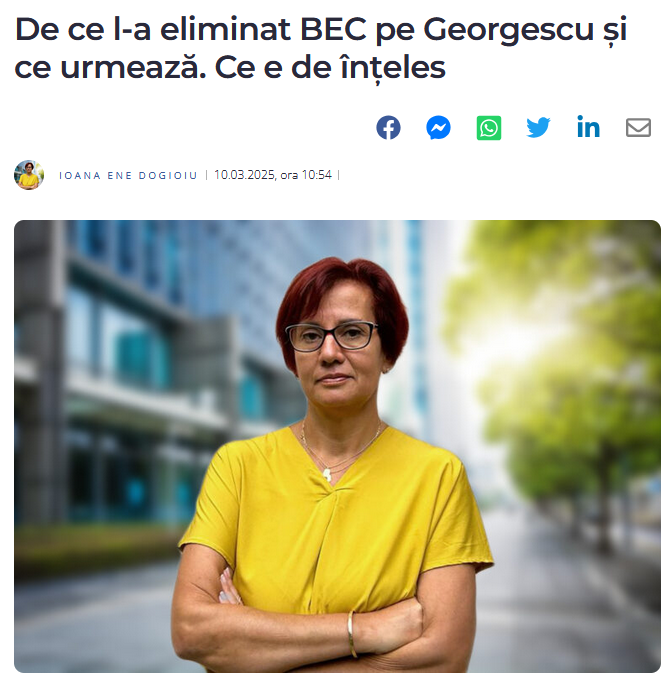This screenshot has width=672, height=688.
Task: Share the article on LinkedIn
Action: point(588,127)
